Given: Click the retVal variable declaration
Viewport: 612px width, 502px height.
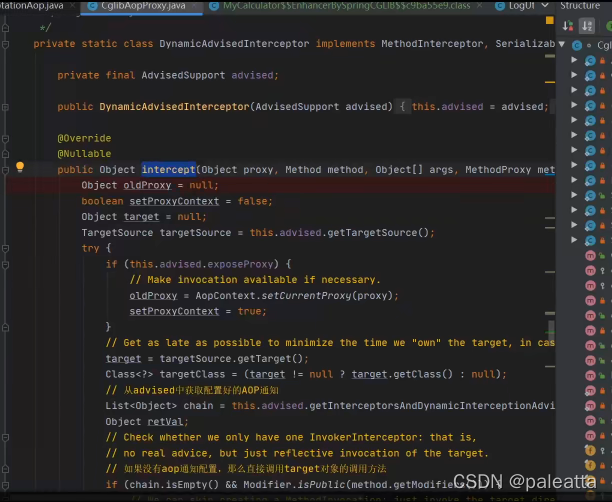Looking at the screenshot, I should pos(165,422).
